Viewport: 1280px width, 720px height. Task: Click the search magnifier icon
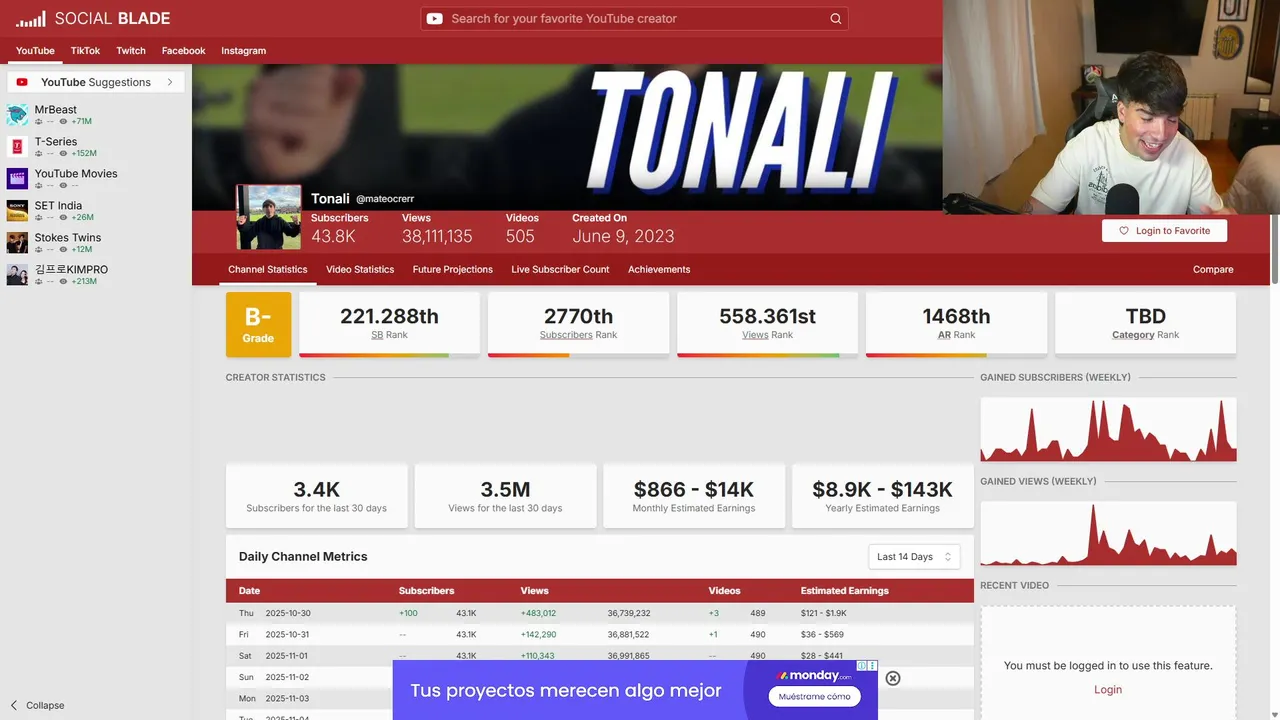pos(836,18)
